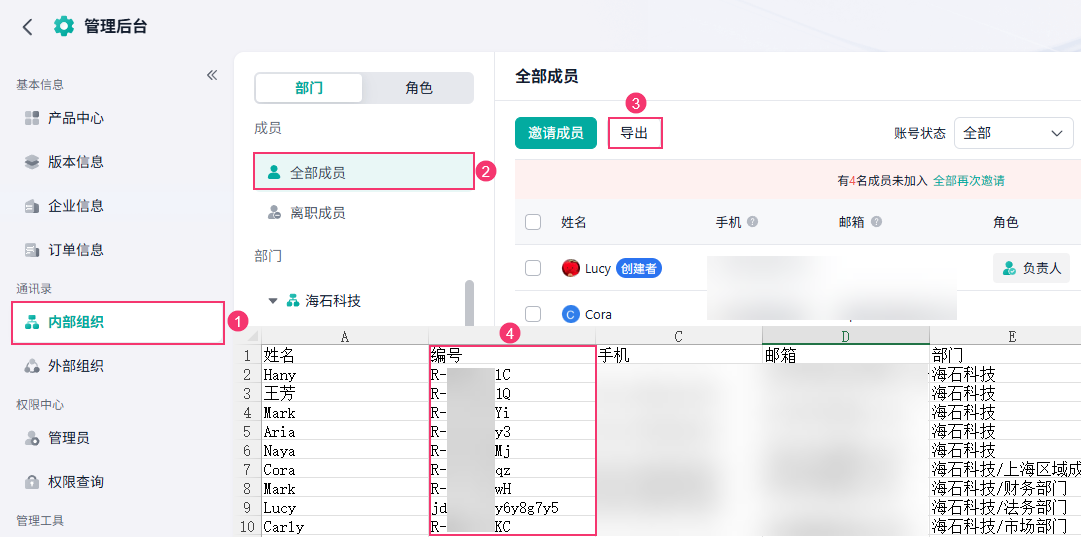This screenshot has height=537, width=1081.
Task: Switch to the 角色 tab
Action: tap(419, 88)
